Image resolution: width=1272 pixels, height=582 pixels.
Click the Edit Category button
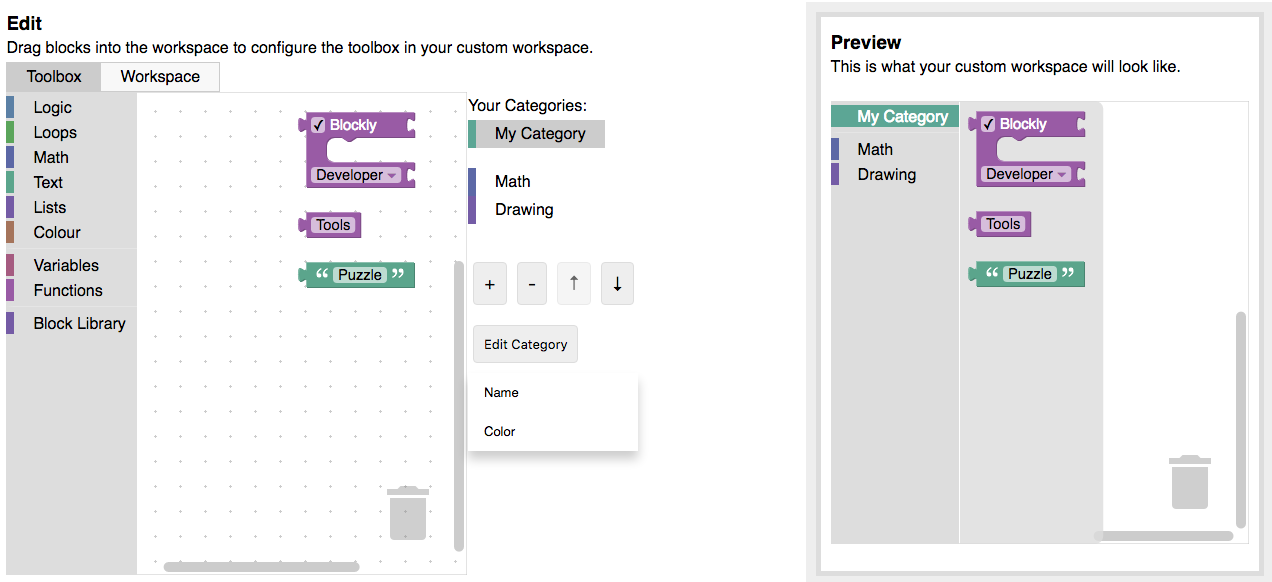[525, 343]
